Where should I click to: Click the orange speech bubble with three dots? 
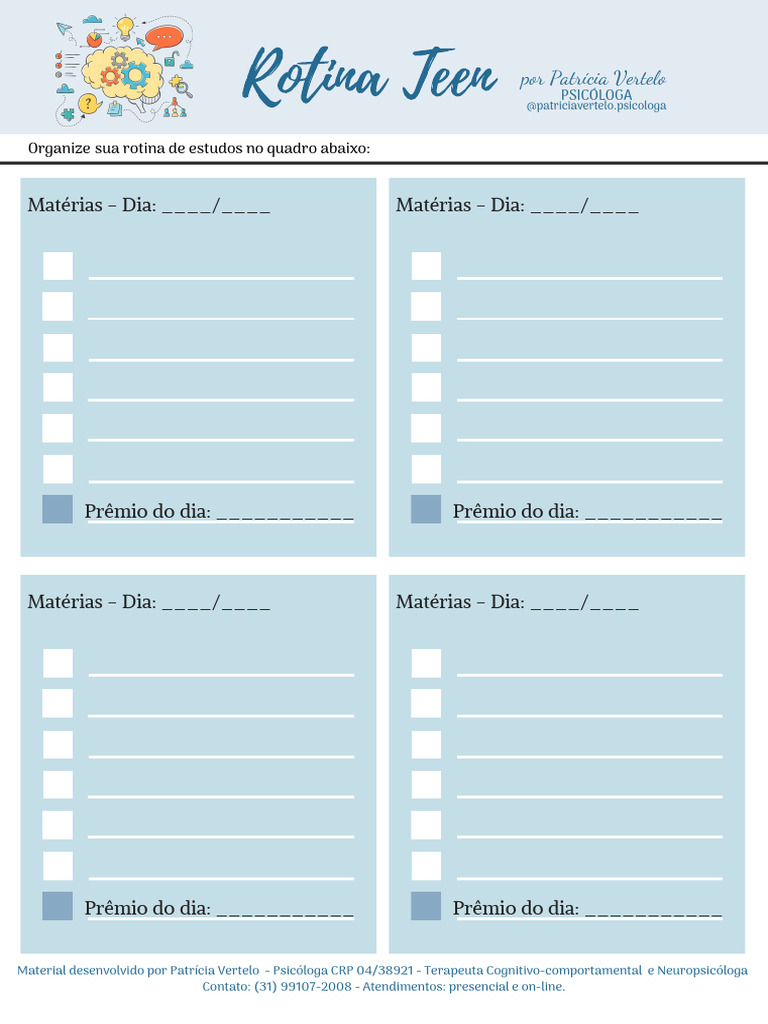(165, 37)
